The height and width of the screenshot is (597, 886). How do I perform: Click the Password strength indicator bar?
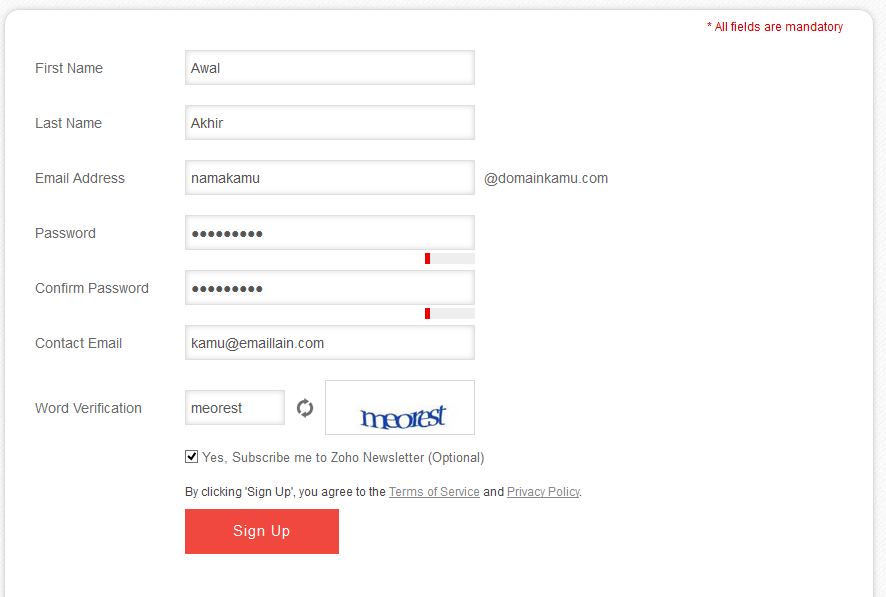click(x=450, y=258)
